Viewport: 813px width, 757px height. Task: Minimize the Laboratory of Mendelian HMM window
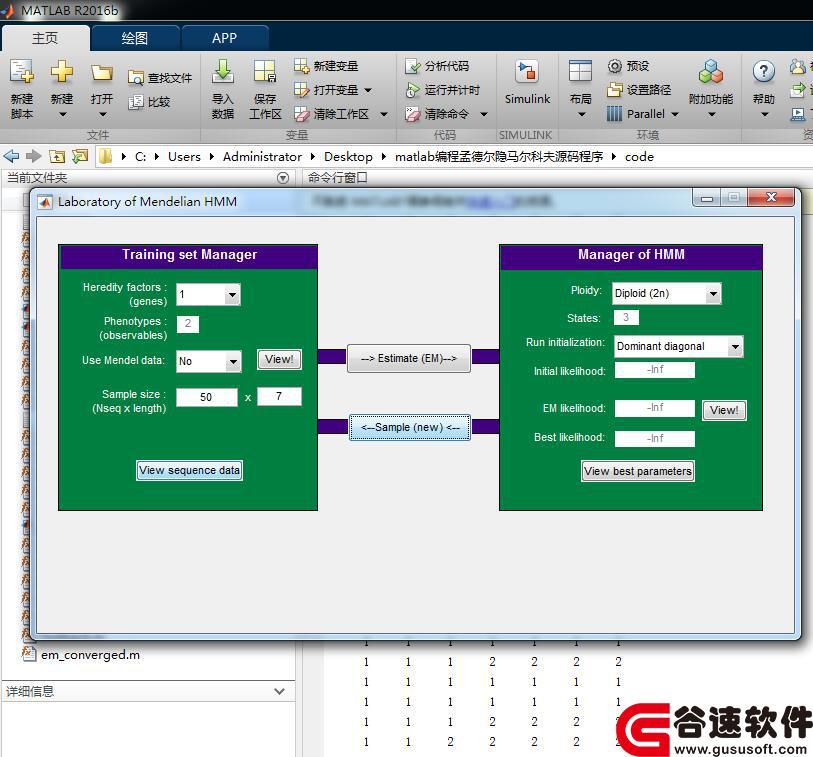(x=707, y=198)
